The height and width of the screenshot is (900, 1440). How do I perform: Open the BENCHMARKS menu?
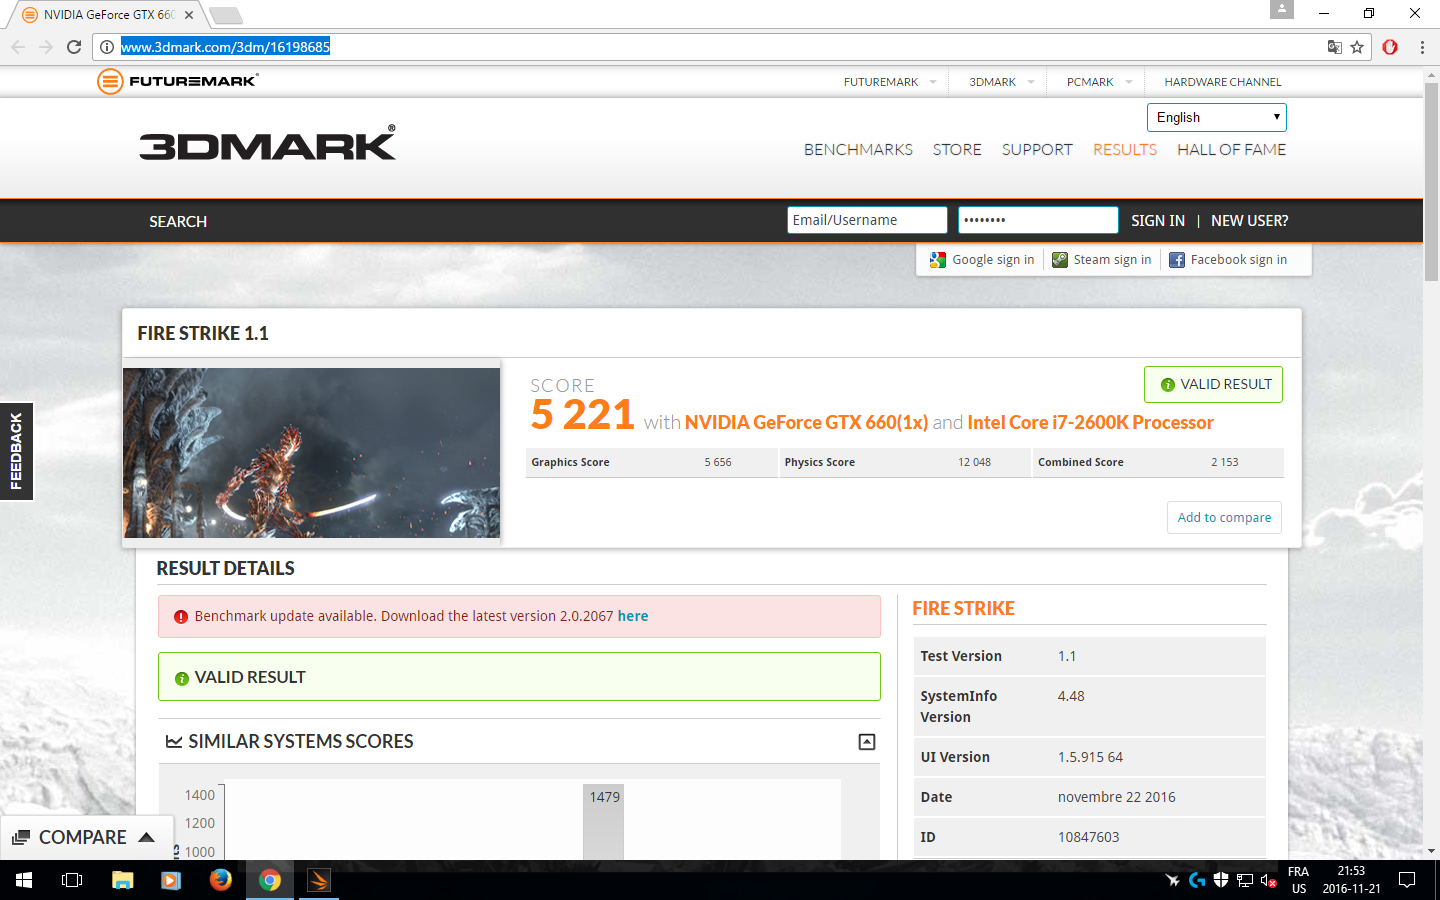coord(858,150)
